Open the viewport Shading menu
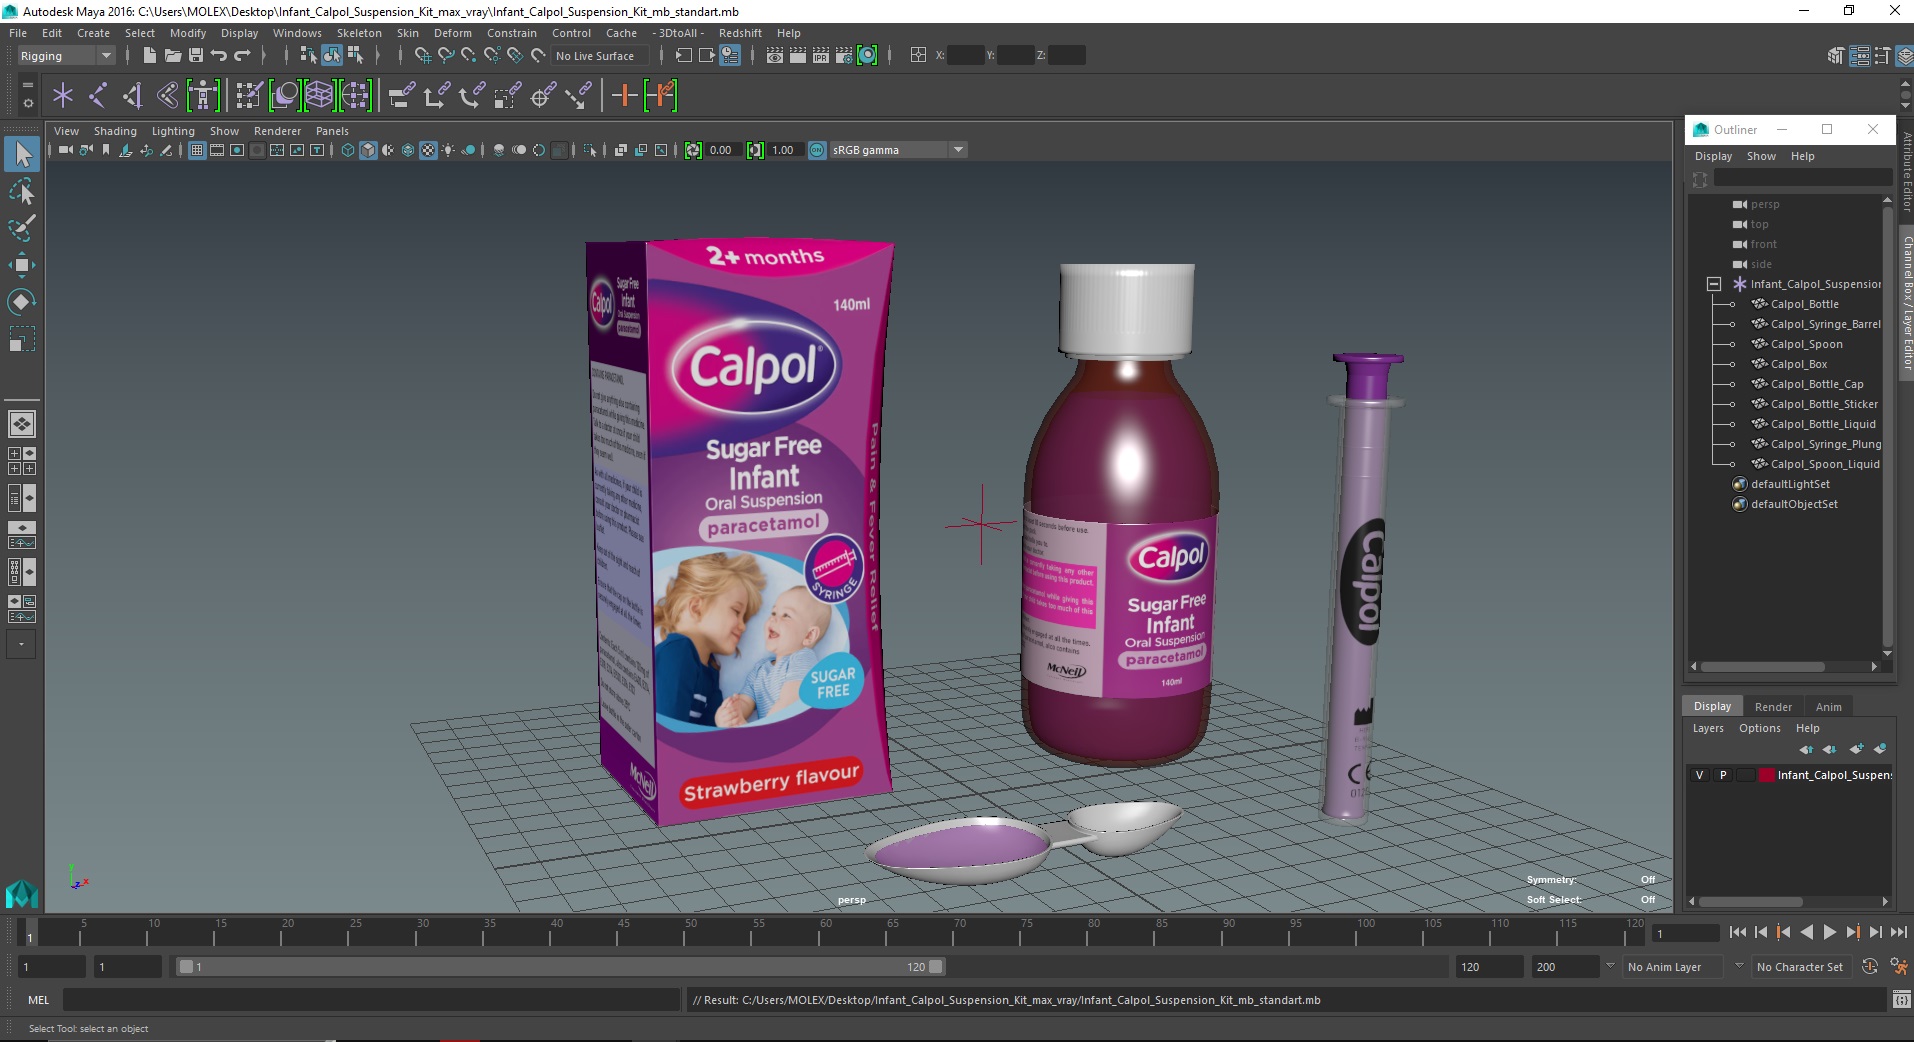This screenshot has width=1914, height=1042. (x=115, y=131)
